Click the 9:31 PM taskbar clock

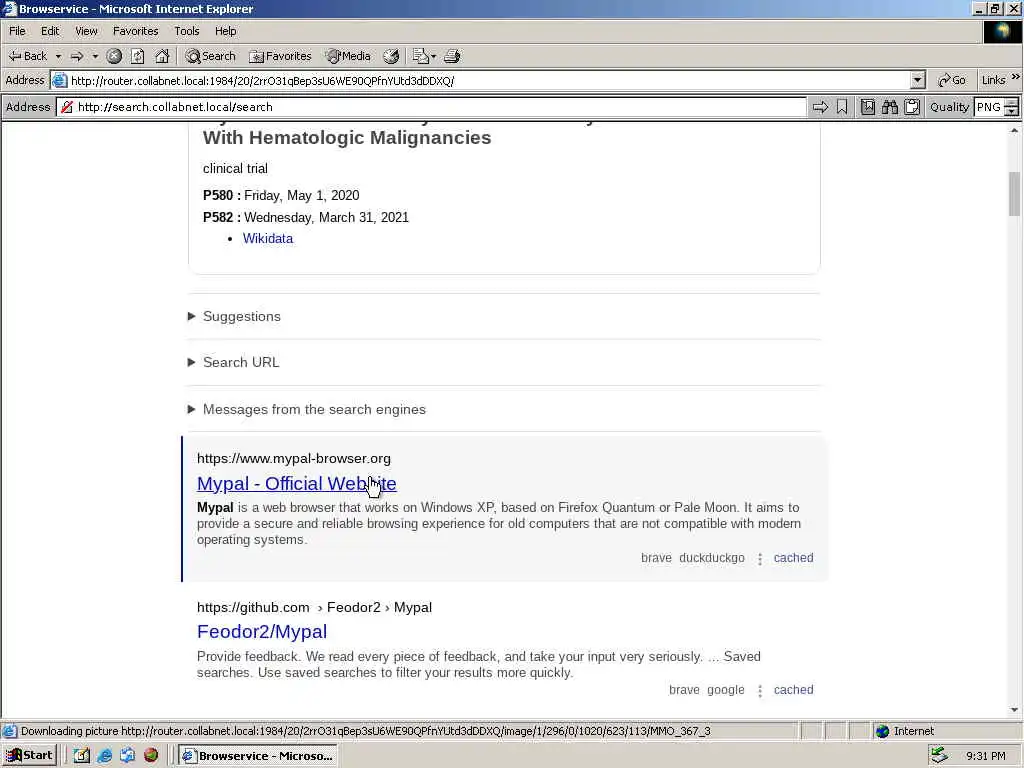985,756
